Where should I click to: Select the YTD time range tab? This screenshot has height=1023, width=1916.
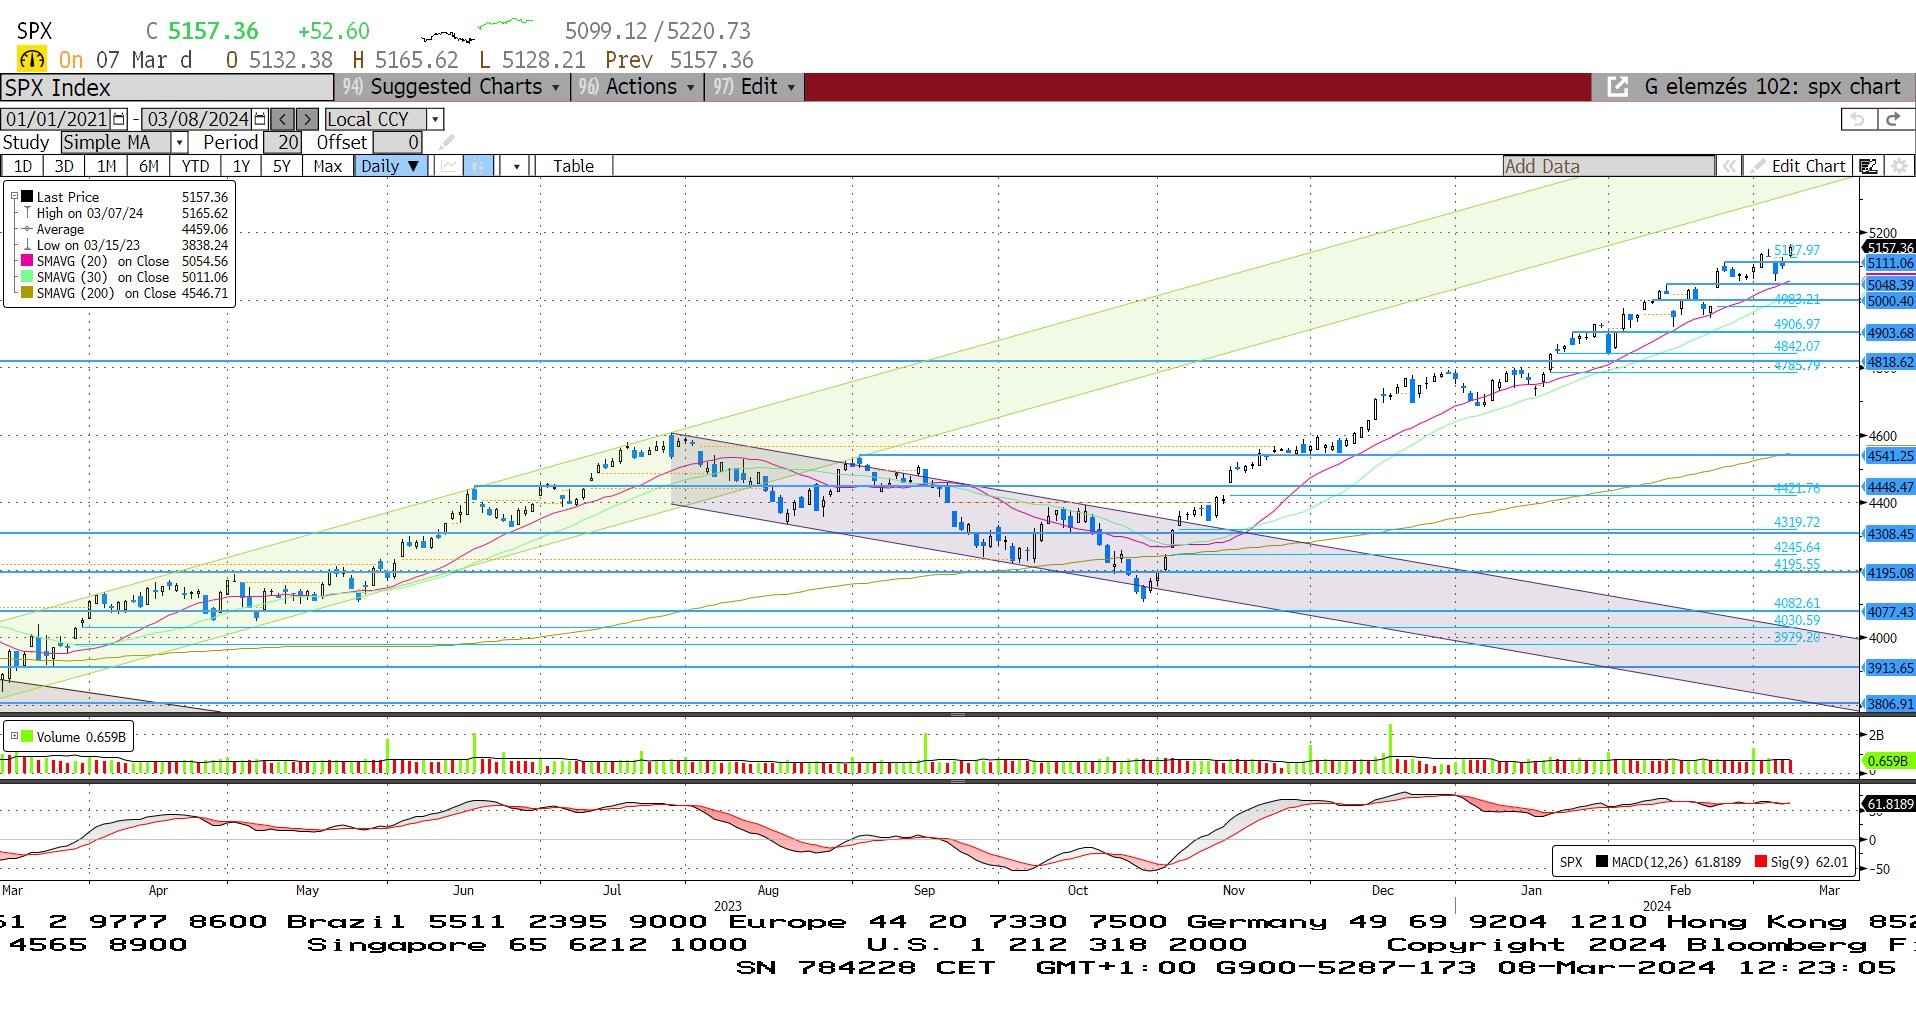click(195, 166)
